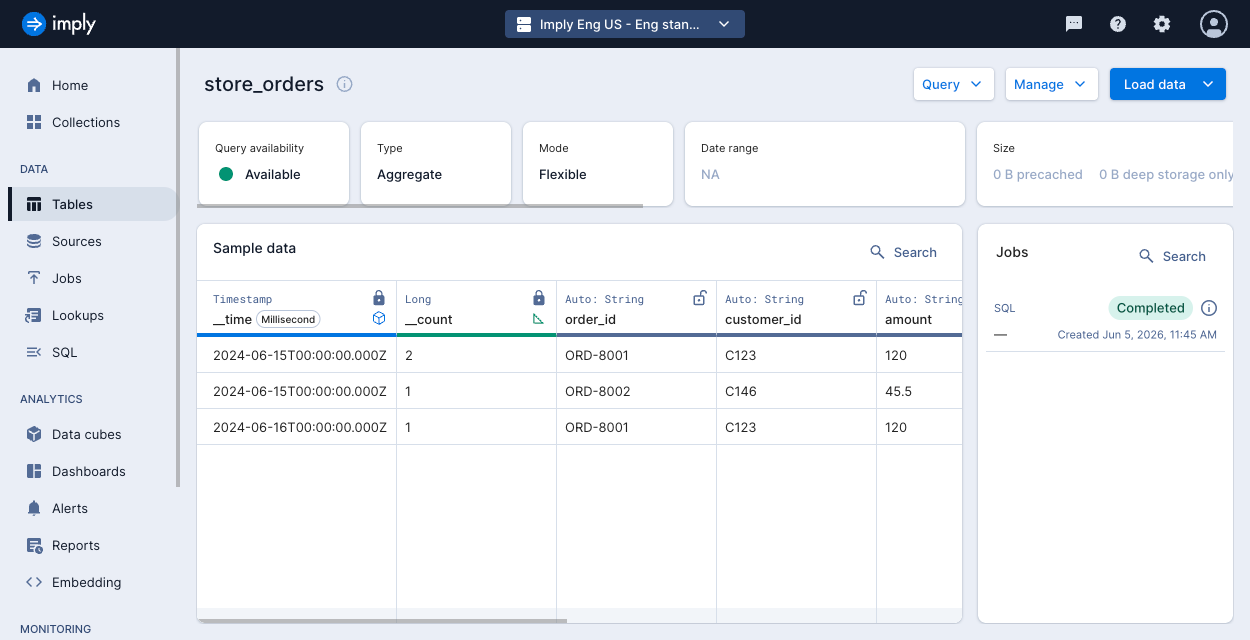The width and height of the screenshot is (1250, 640).
Task: Click the store_orders table title
Action: pyautogui.click(x=264, y=84)
